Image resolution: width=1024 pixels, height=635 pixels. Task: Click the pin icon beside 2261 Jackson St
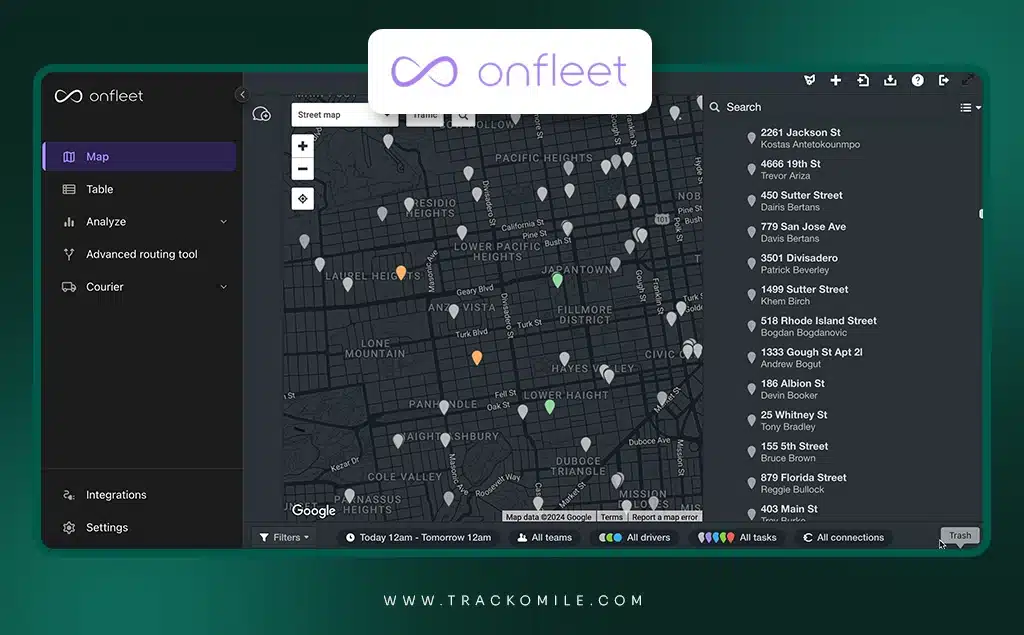751,138
